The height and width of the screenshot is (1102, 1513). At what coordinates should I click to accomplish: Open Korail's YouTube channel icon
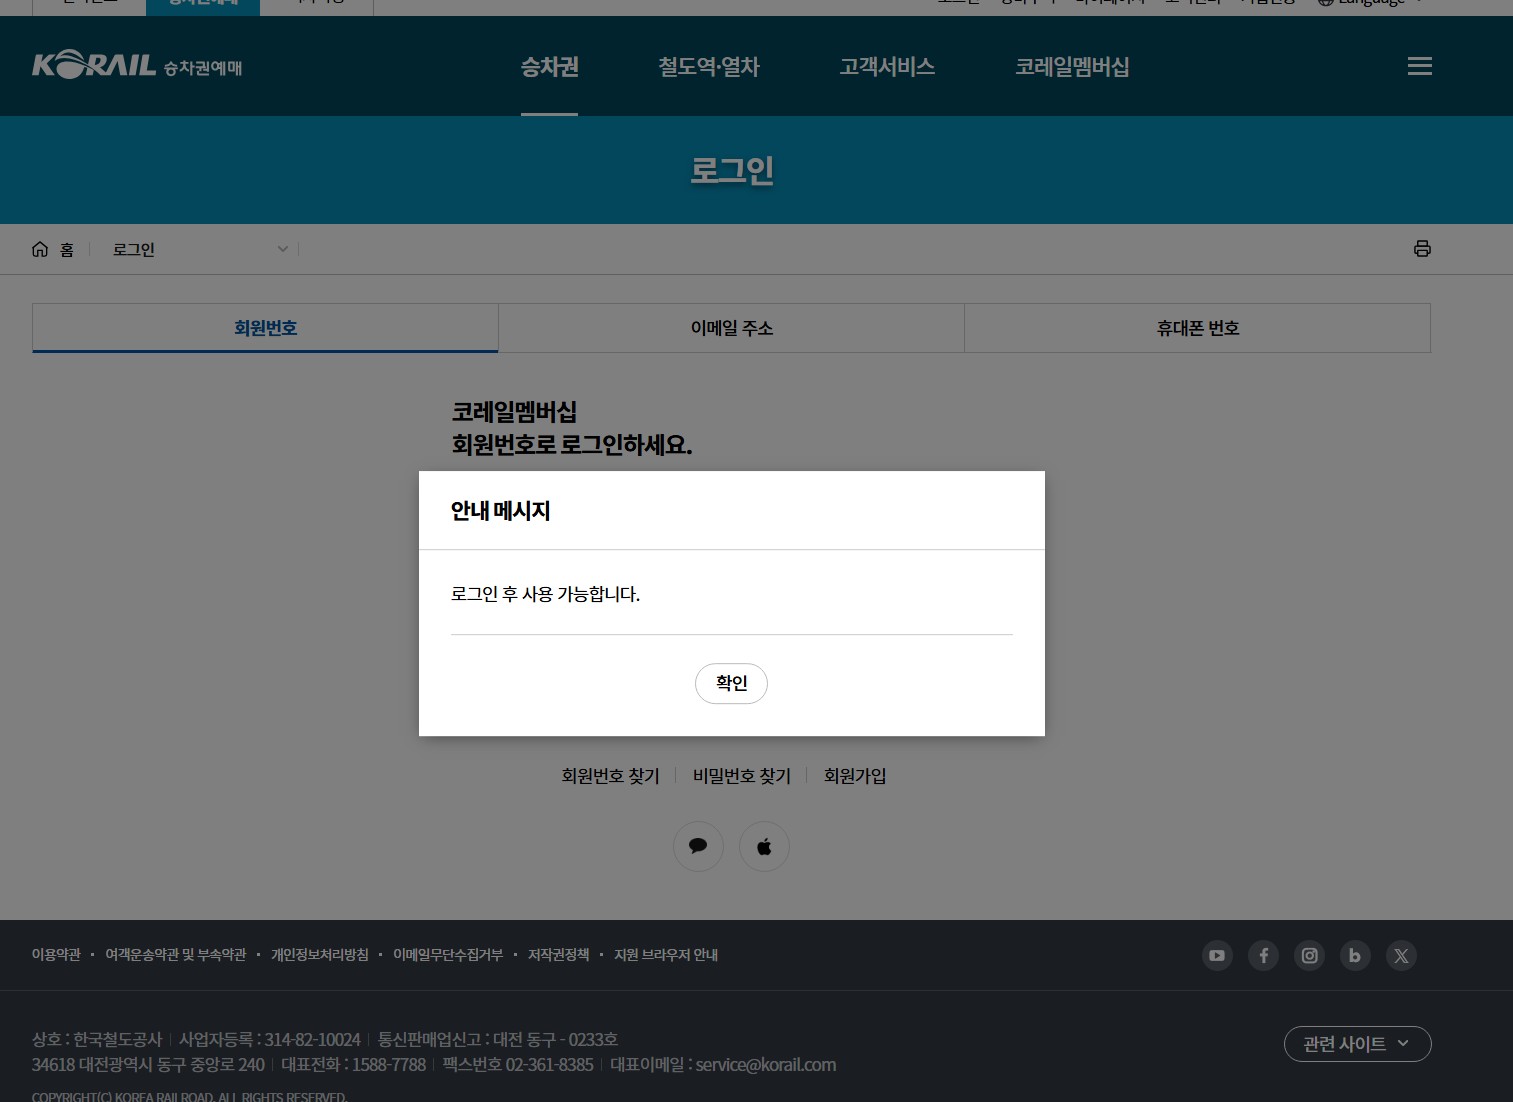coord(1217,955)
